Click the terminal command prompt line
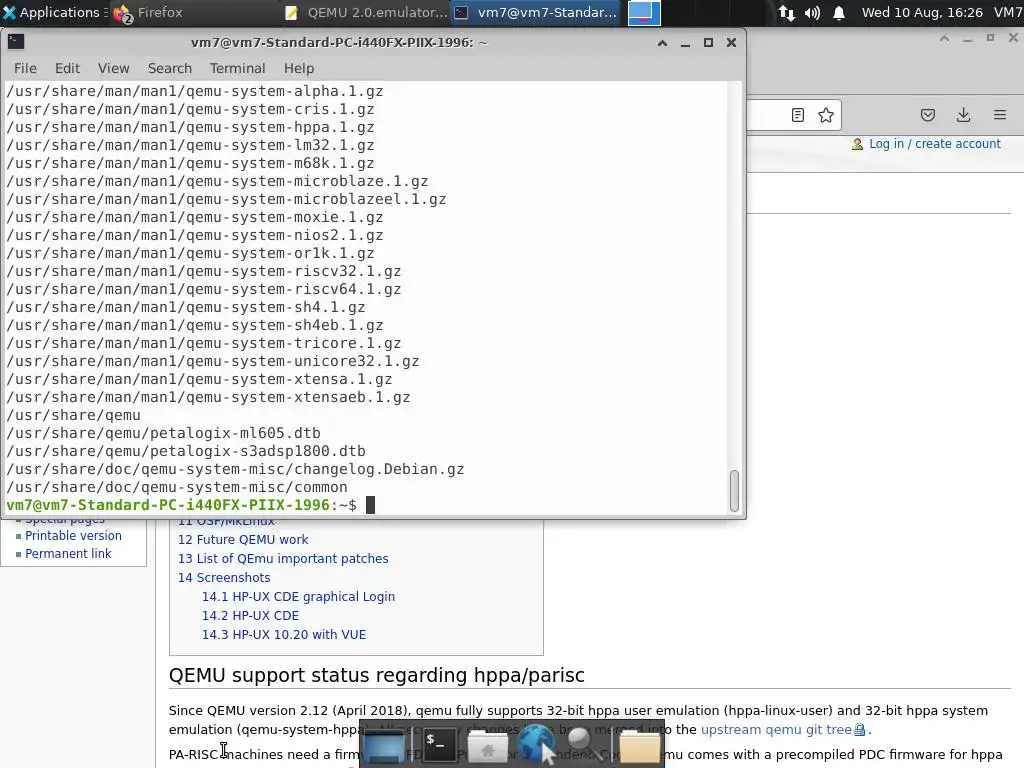 [x=191, y=505]
